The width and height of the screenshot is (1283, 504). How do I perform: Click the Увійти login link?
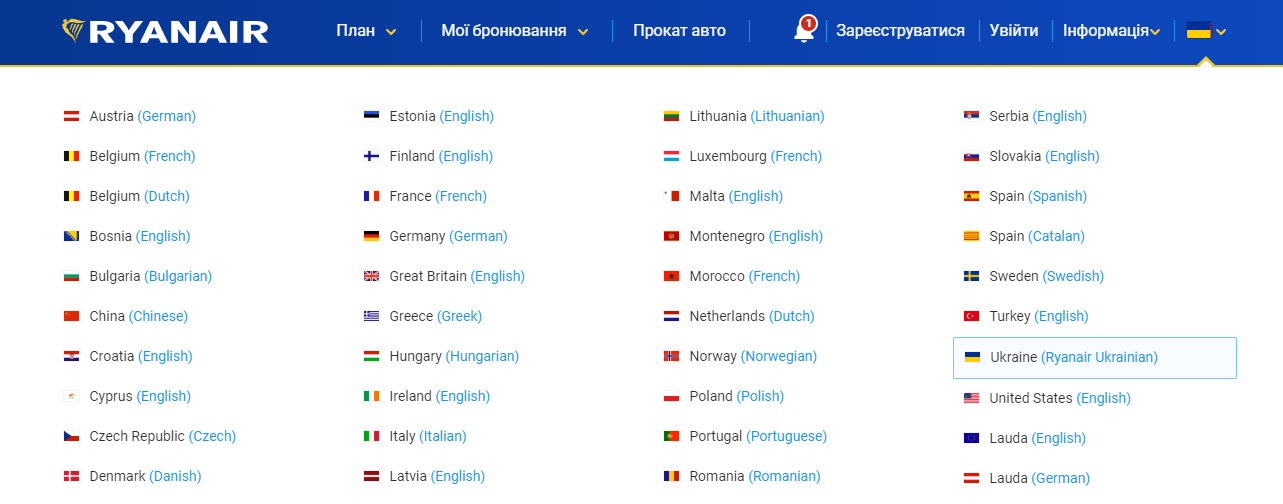[x=1014, y=31]
